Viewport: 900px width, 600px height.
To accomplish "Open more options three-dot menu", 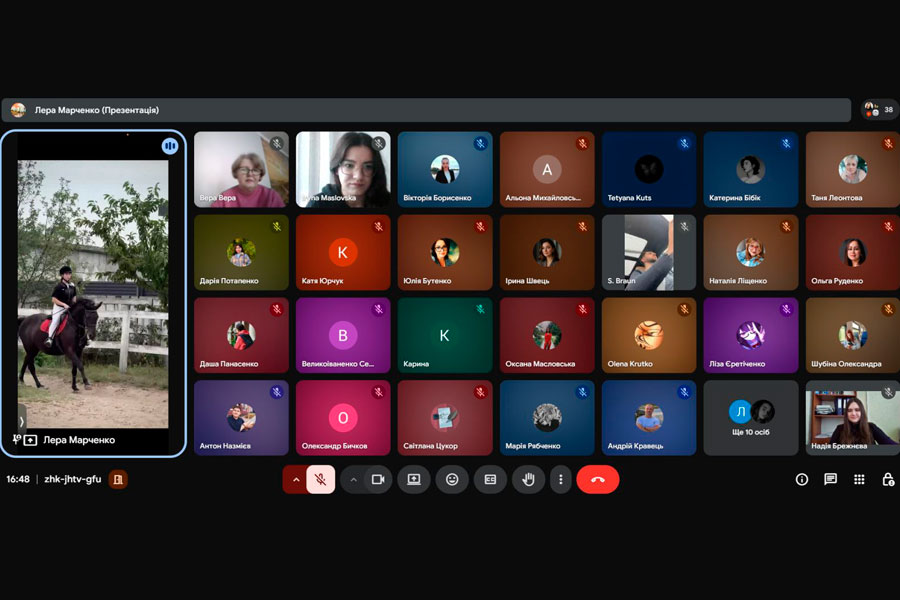I will (x=561, y=479).
